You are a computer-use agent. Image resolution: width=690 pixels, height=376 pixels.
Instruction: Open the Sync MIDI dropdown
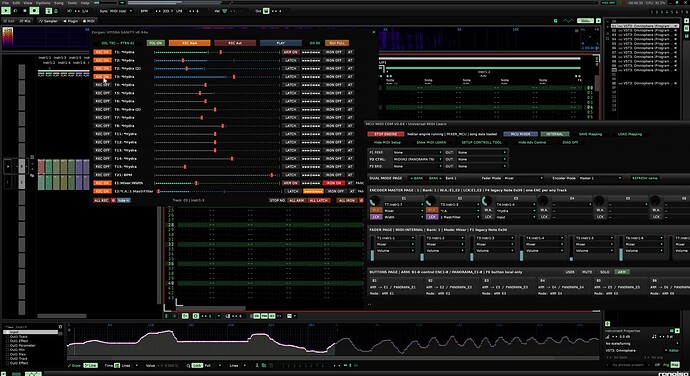pos(116,11)
